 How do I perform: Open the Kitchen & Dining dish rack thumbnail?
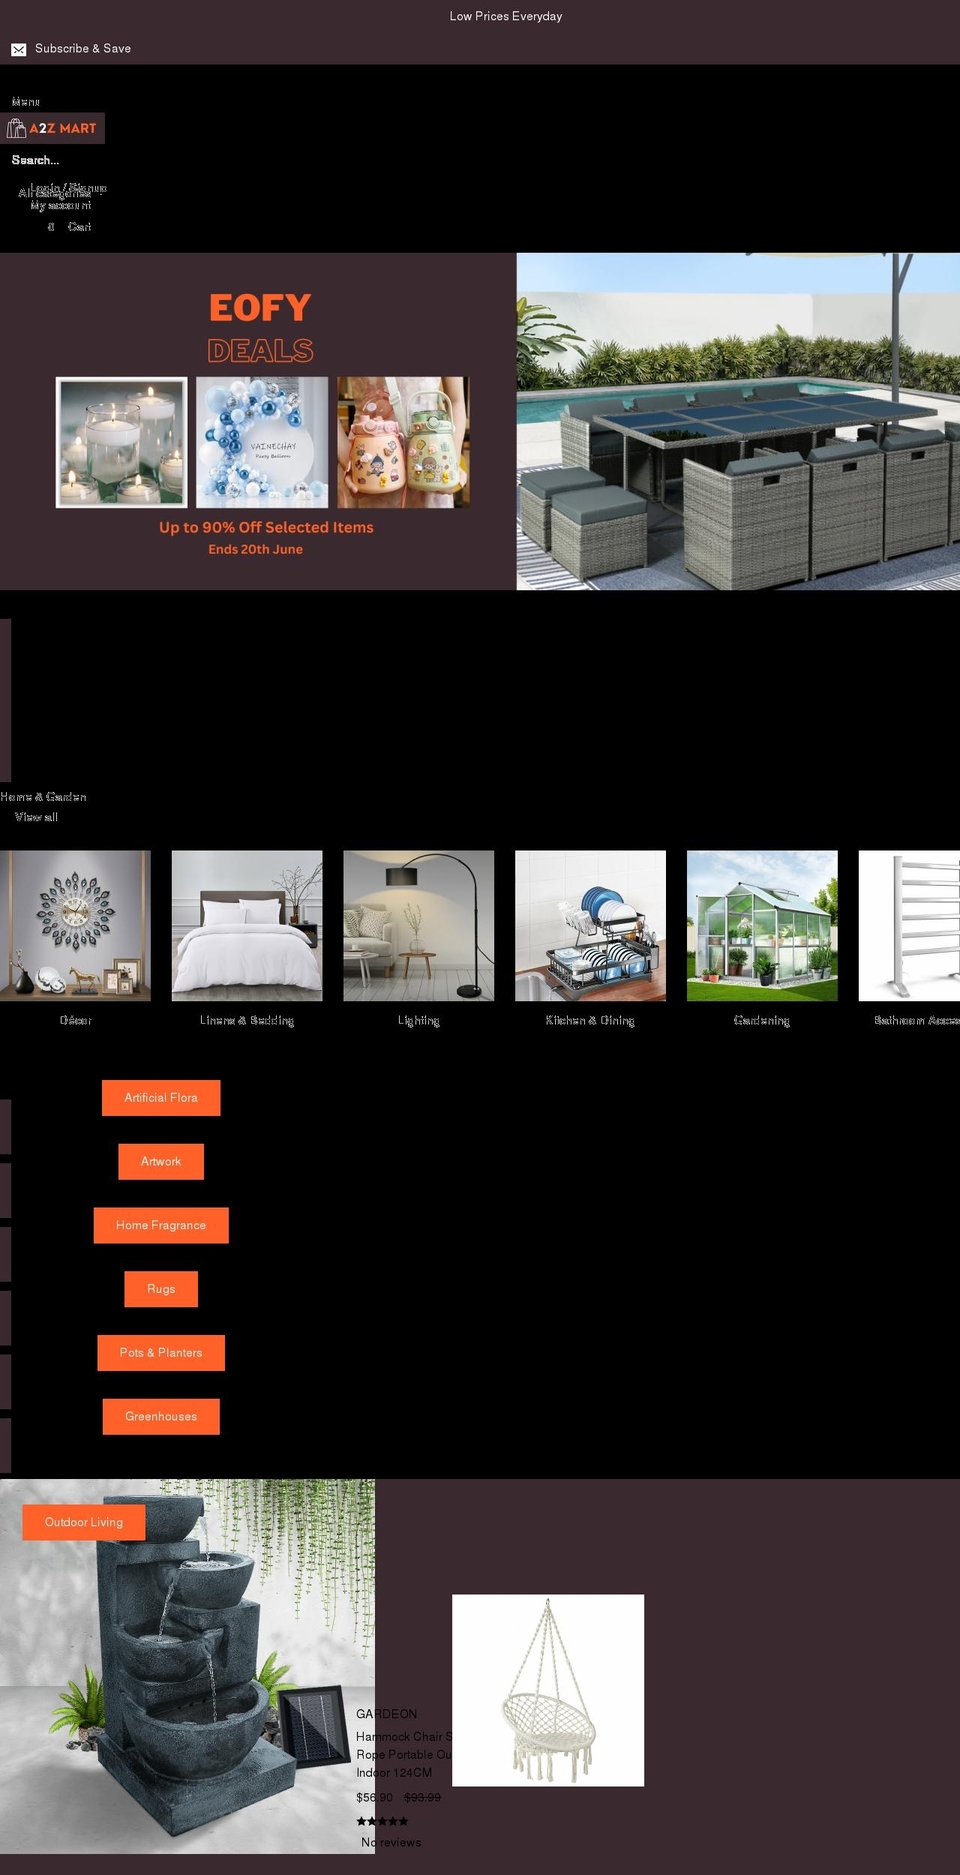[590, 926]
